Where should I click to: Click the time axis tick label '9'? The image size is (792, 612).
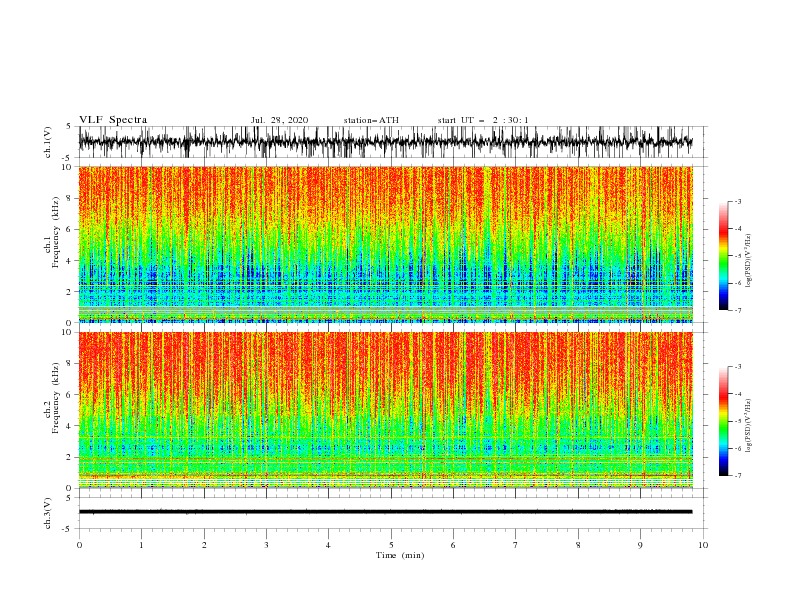click(x=640, y=545)
